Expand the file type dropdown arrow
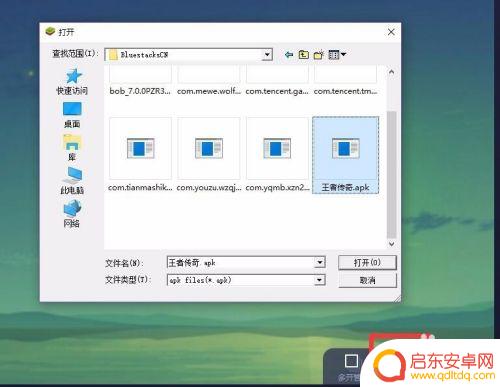The image size is (500, 387). (x=319, y=280)
